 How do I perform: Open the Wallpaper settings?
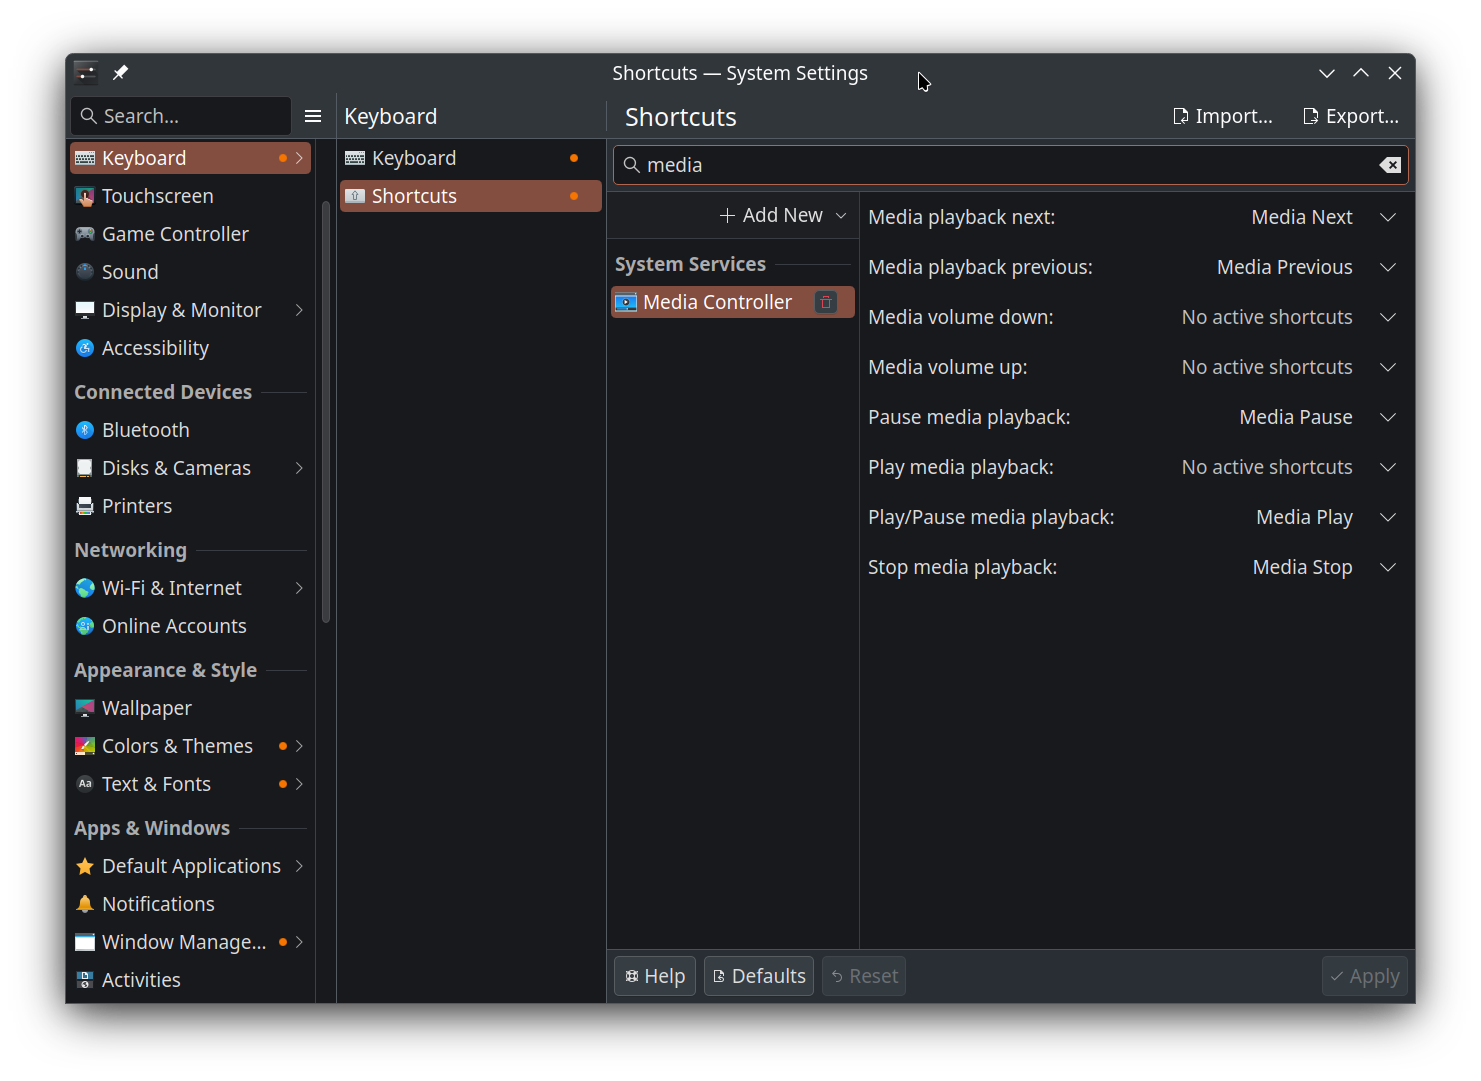click(x=147, y=708)
